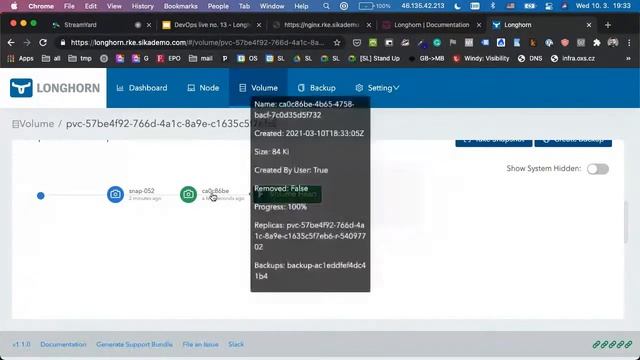Open the People menu
640x360 pixels.
pyautogui.click(x=218, y=6)
